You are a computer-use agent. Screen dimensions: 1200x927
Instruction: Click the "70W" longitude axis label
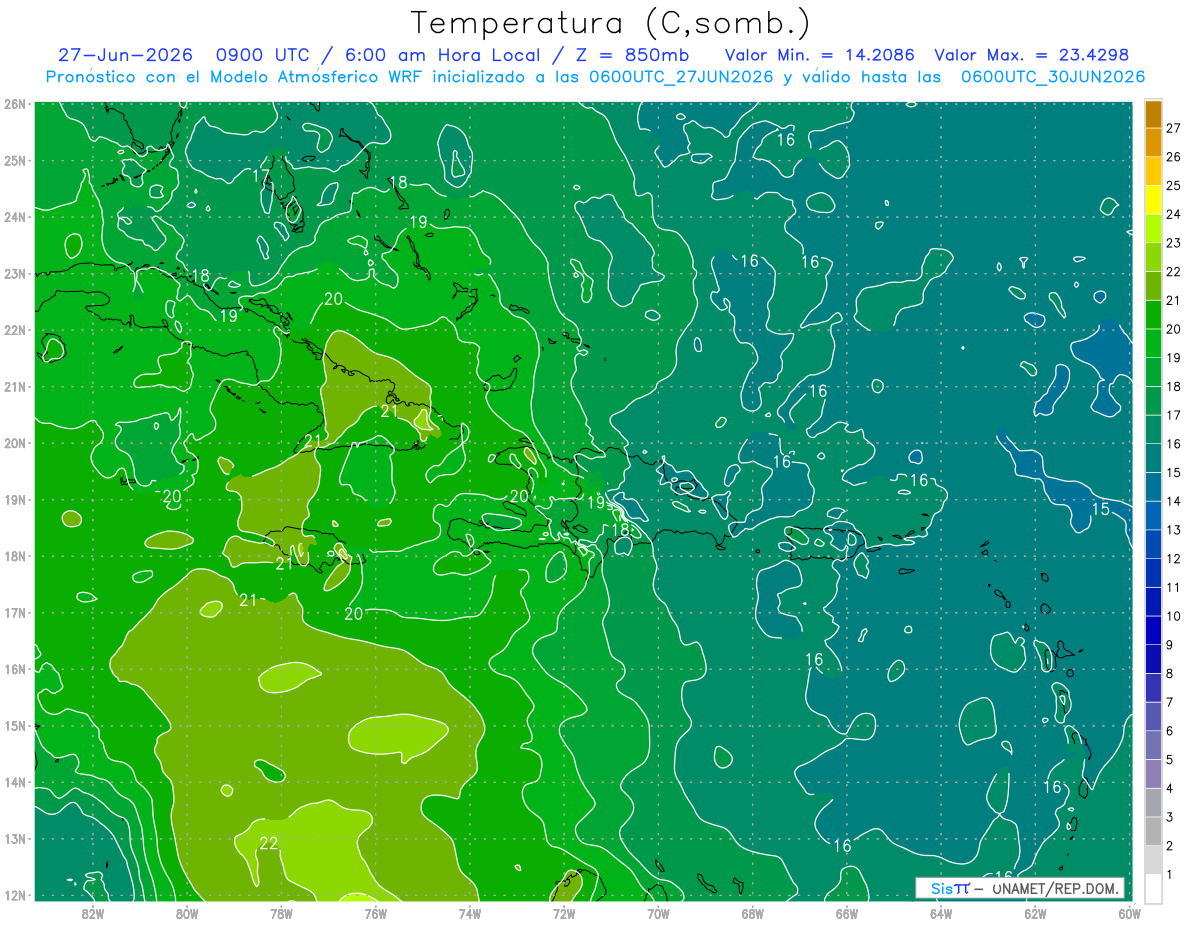[657, 913]
